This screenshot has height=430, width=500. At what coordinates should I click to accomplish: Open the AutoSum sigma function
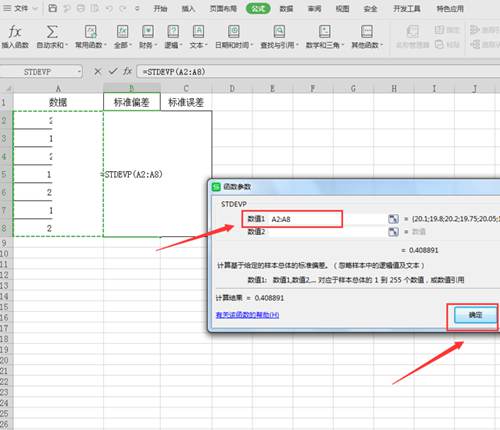pyautogui.click(x=52, y=32)
